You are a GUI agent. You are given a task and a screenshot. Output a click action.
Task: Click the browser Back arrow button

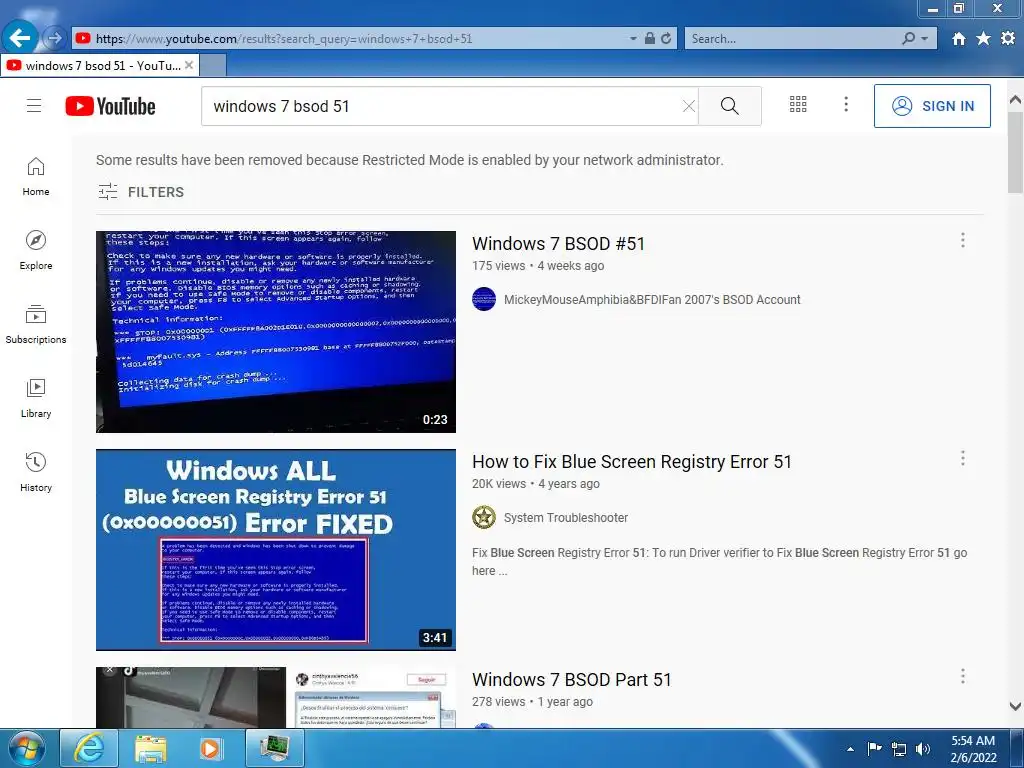[x=20, y=38]
